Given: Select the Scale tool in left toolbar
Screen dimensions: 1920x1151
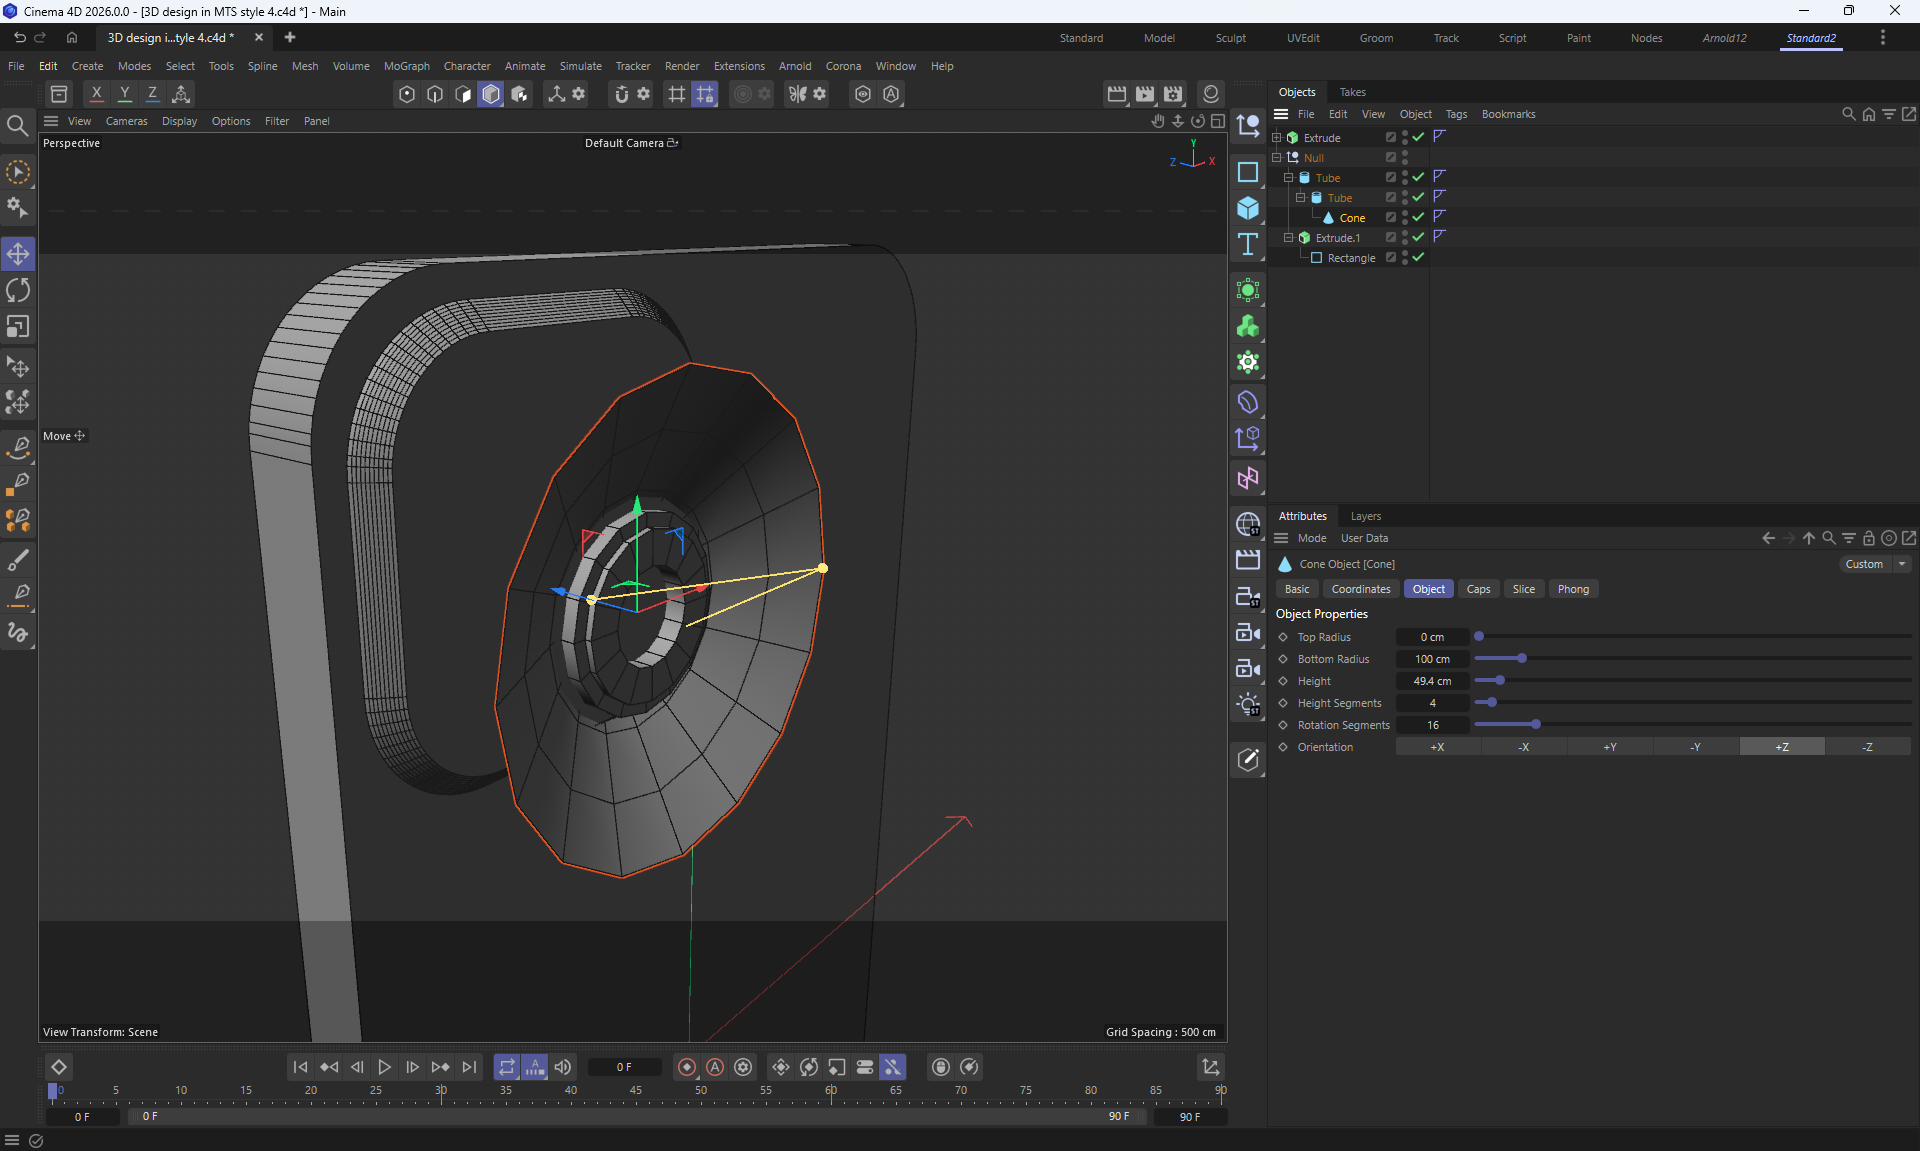Looking at the screenshot, I should click(x=18, y=327).
